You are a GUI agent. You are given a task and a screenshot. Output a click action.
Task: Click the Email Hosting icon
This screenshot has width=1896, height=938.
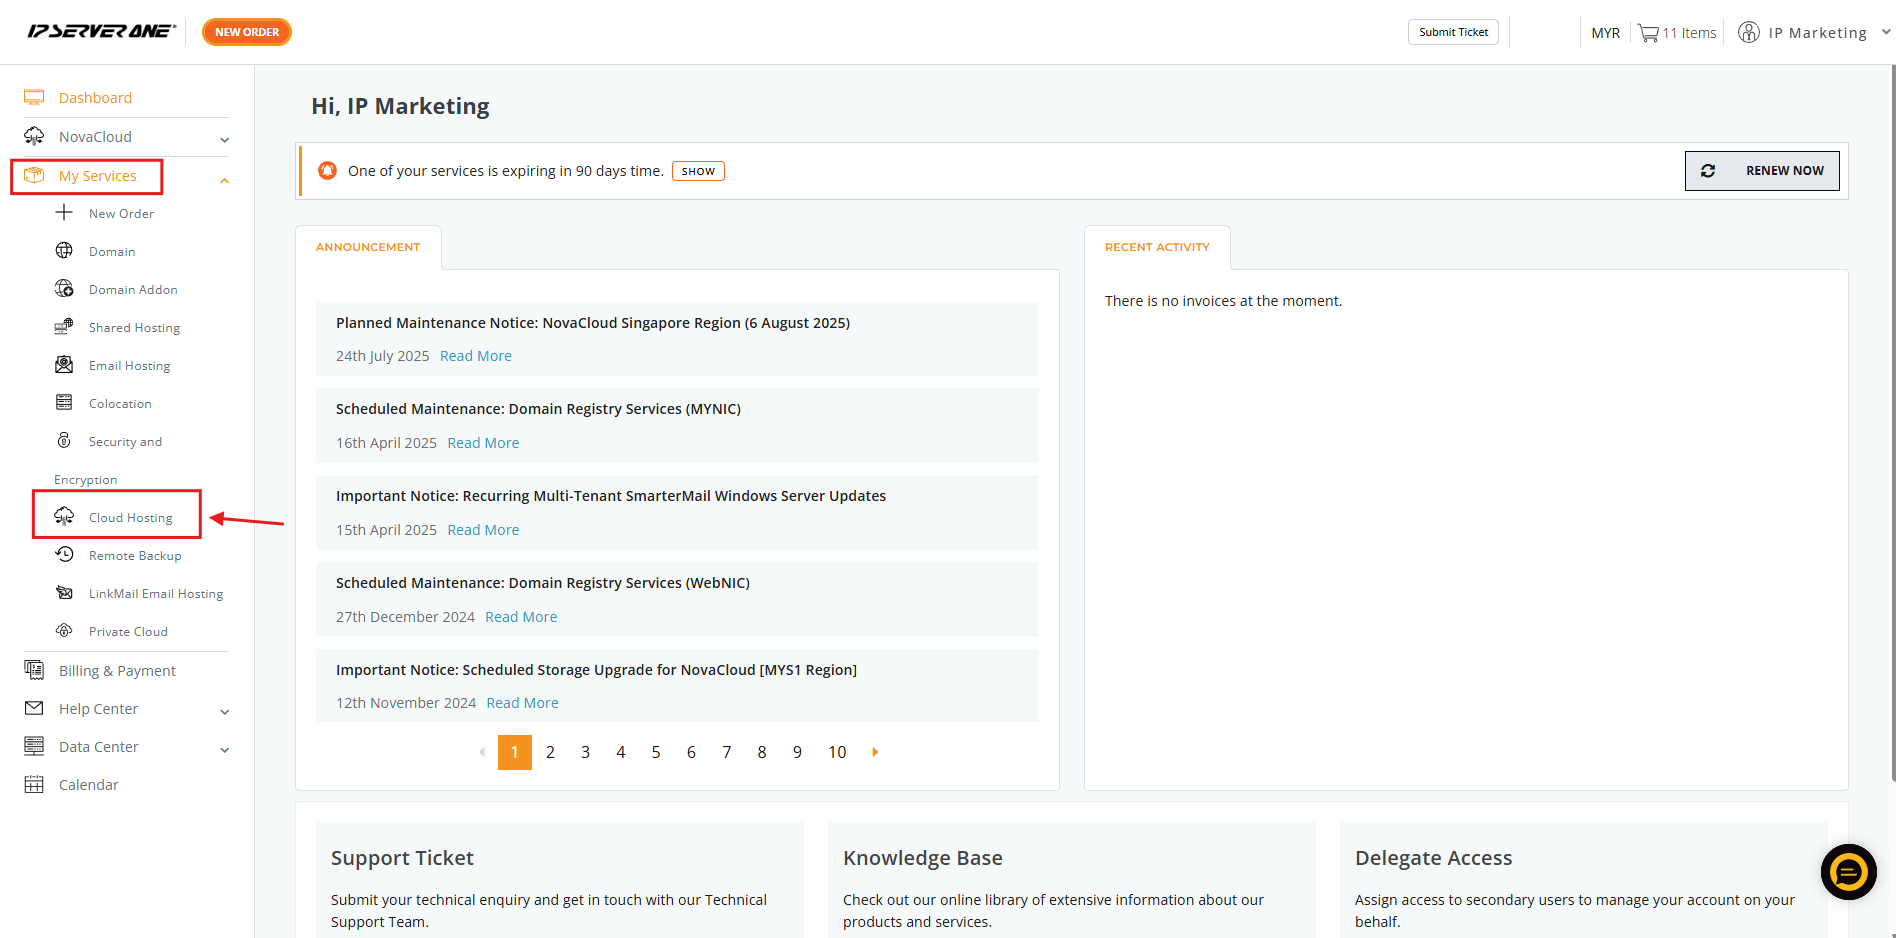pyautogui.click(x=64, y=365)
